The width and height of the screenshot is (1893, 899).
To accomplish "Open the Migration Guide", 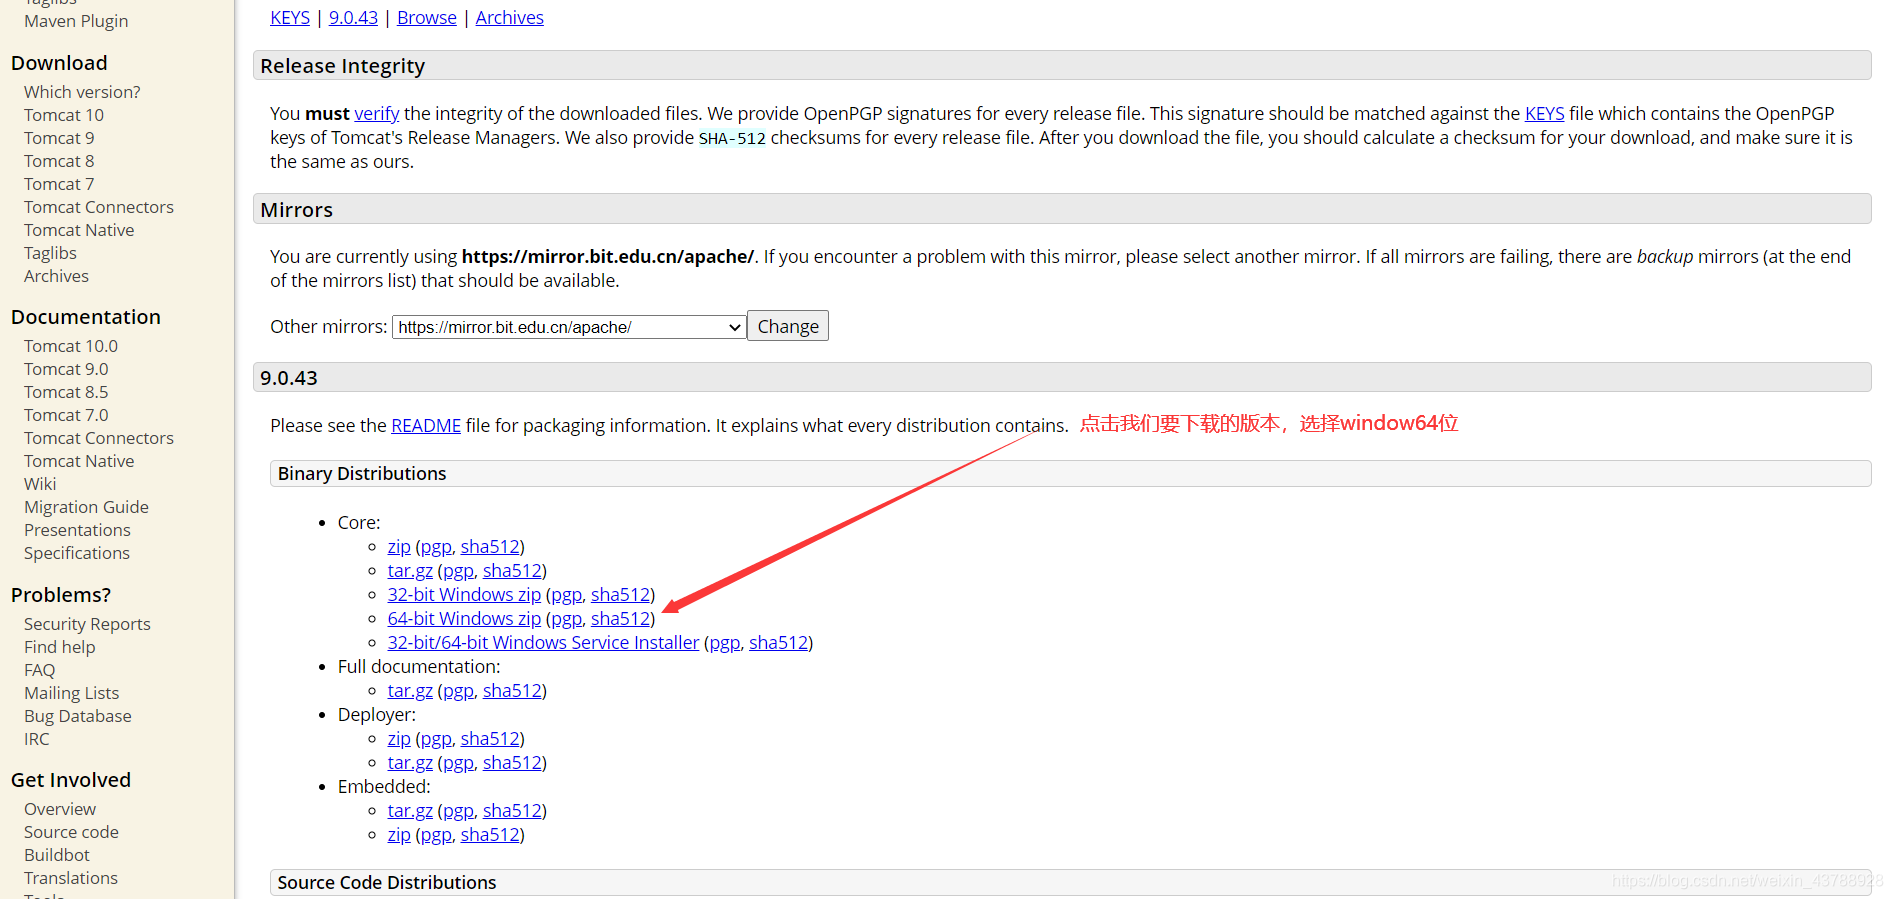I will pos(86,507).
